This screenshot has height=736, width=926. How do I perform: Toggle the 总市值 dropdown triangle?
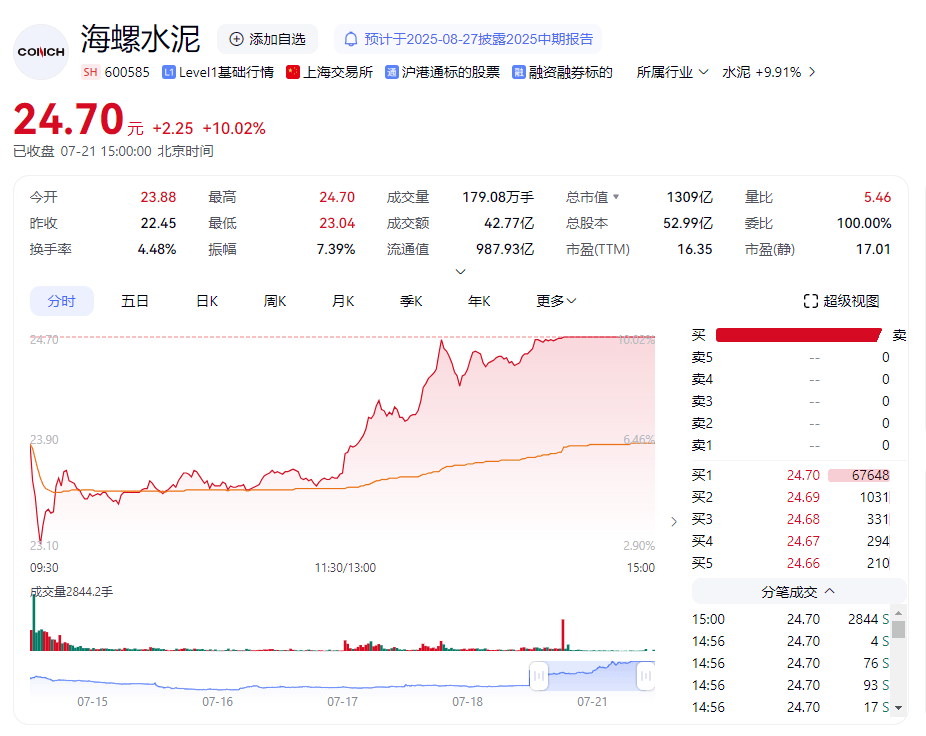[616, 197]
